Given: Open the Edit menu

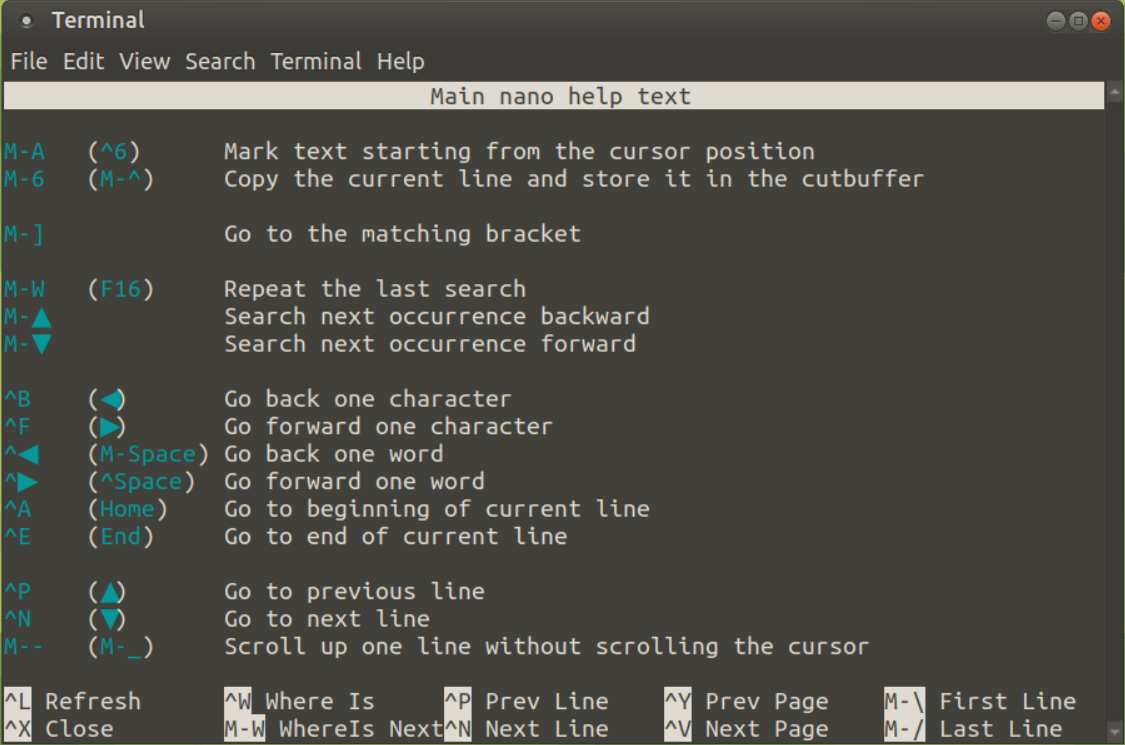Looking at the screenshot, I should [x=83, y=62].
